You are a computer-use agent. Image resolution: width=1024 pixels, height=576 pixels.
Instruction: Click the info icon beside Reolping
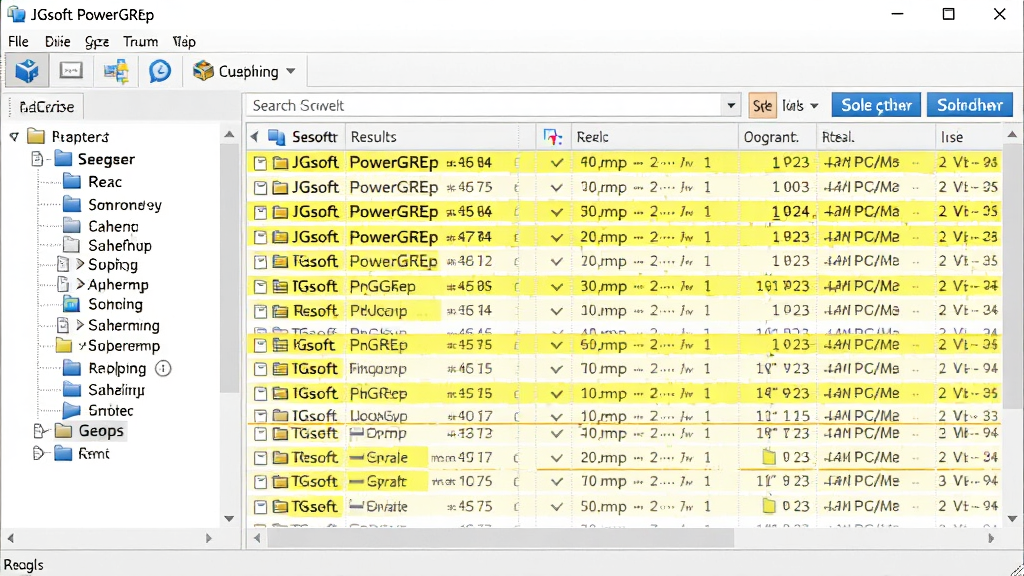(x=163, y=368)
